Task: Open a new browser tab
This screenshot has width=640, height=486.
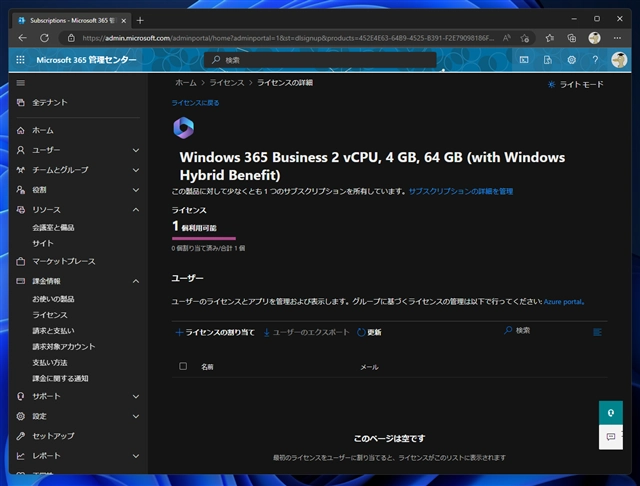Action: 140,20
